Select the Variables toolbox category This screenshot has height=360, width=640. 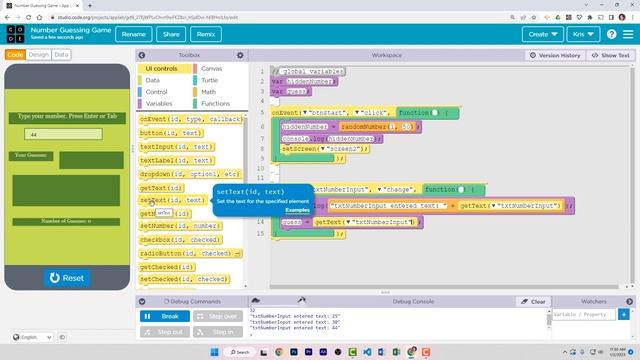pos(159,104)
